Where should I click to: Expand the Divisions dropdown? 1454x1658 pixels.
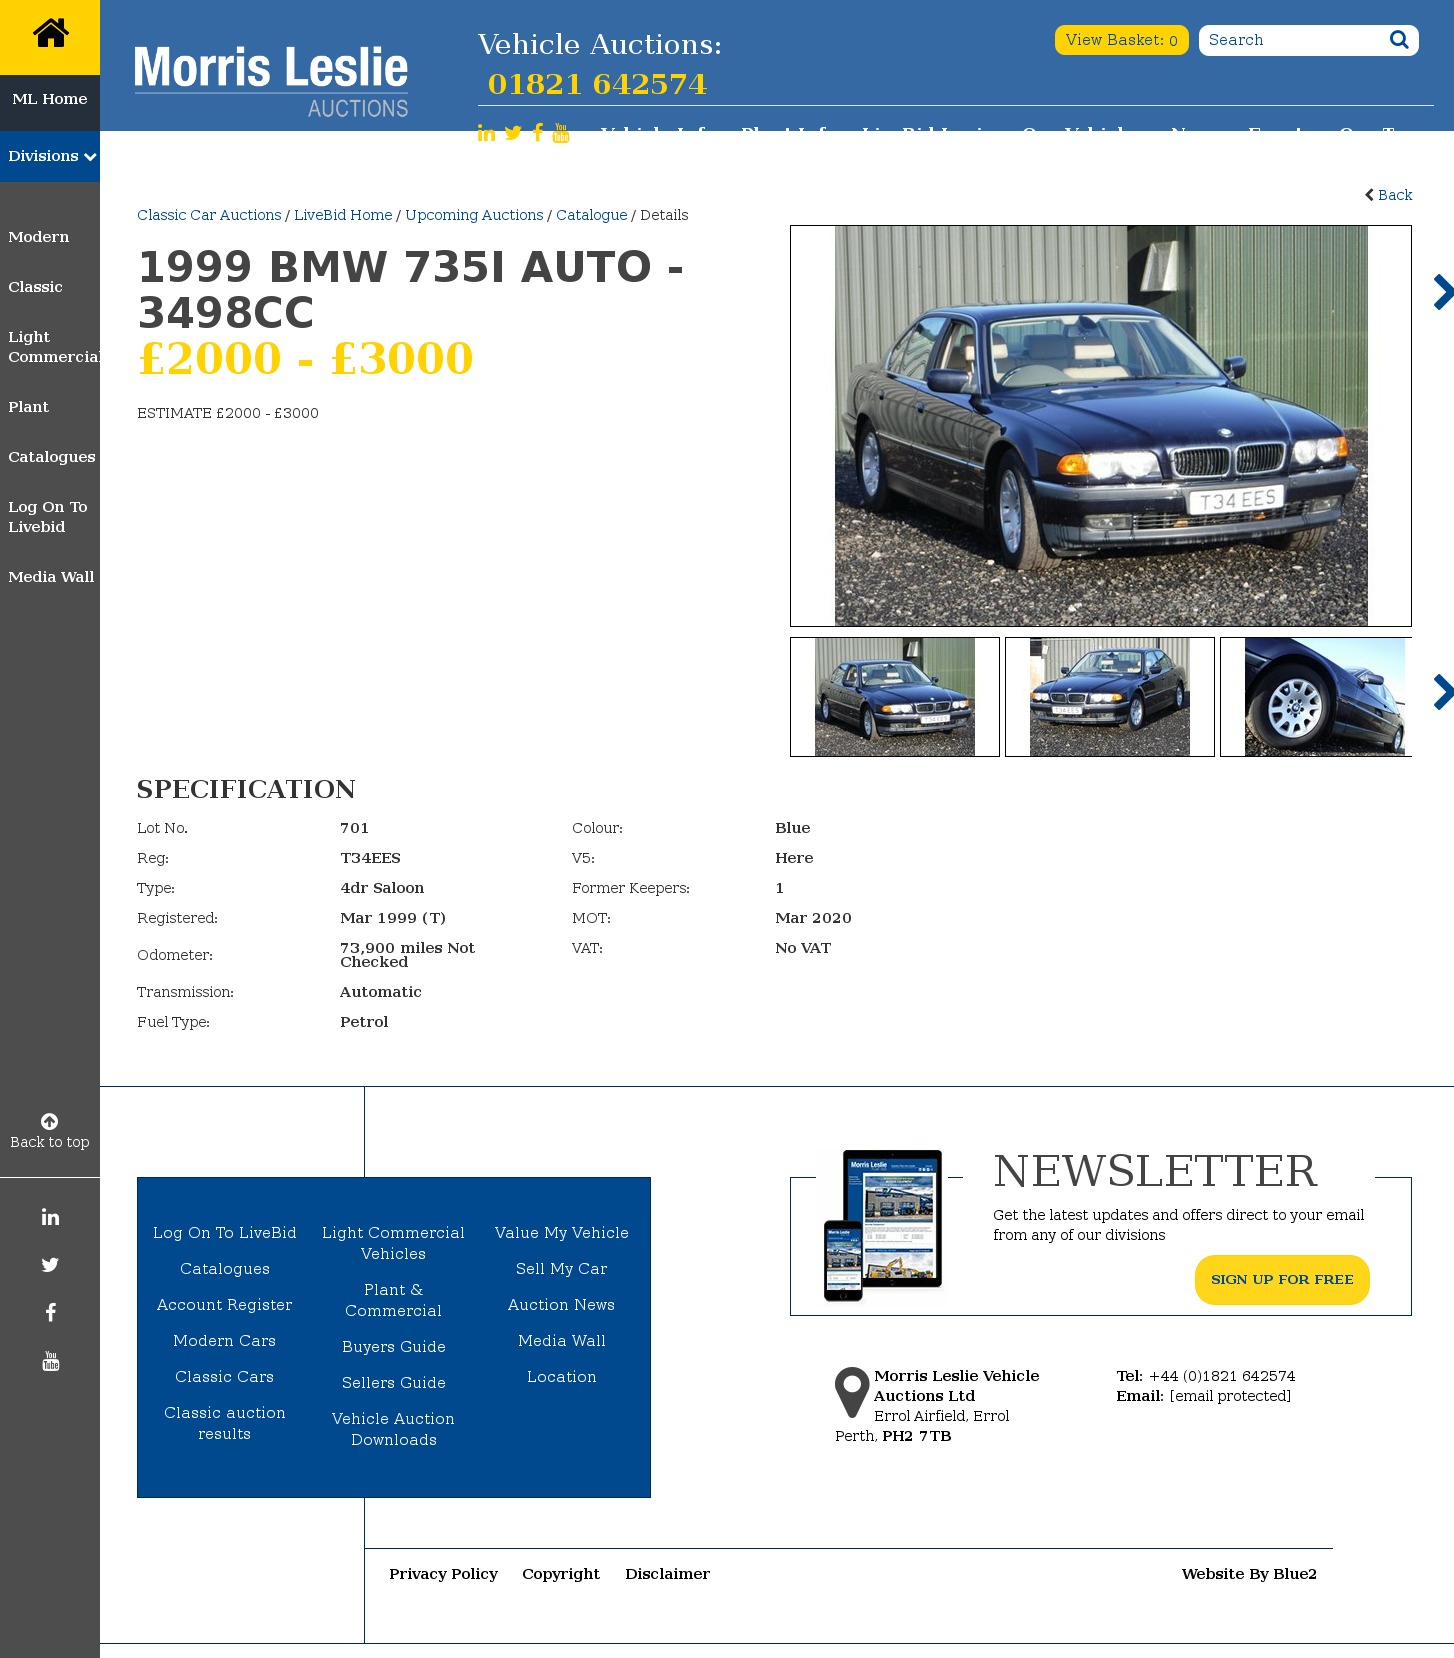[x=50, y=156]
